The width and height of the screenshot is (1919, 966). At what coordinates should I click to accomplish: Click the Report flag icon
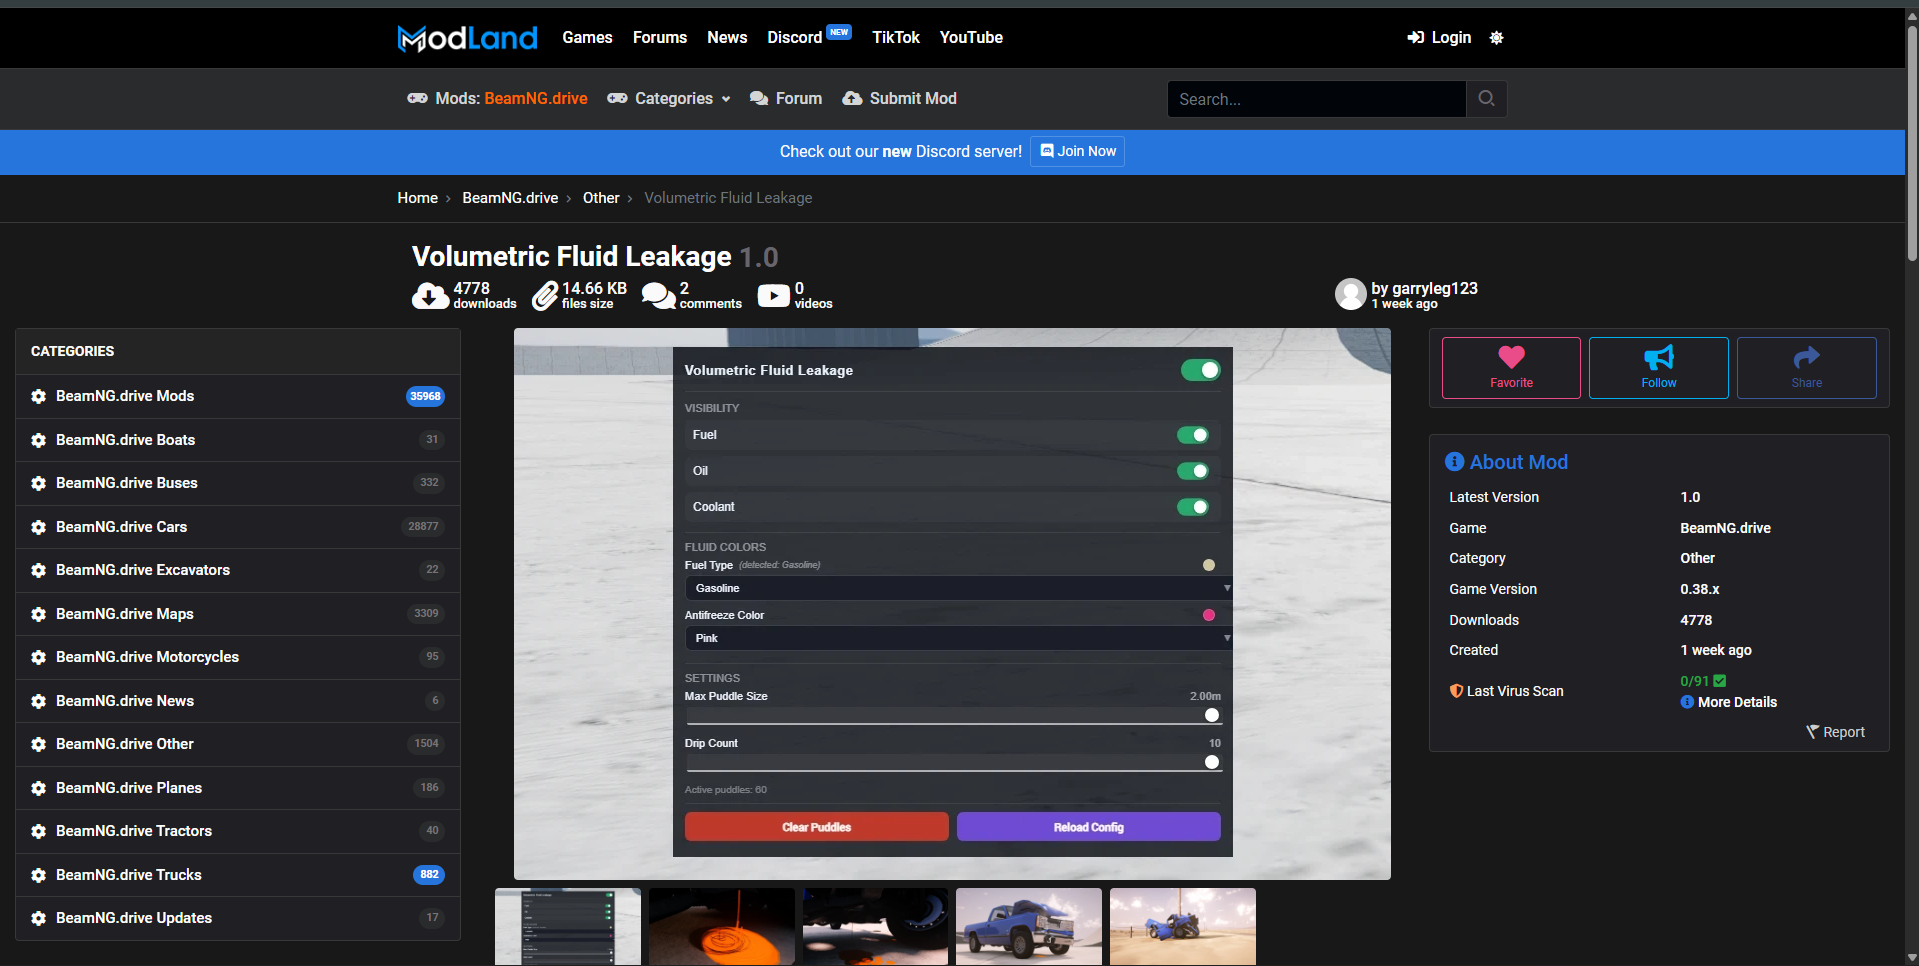coord(1812,732)
